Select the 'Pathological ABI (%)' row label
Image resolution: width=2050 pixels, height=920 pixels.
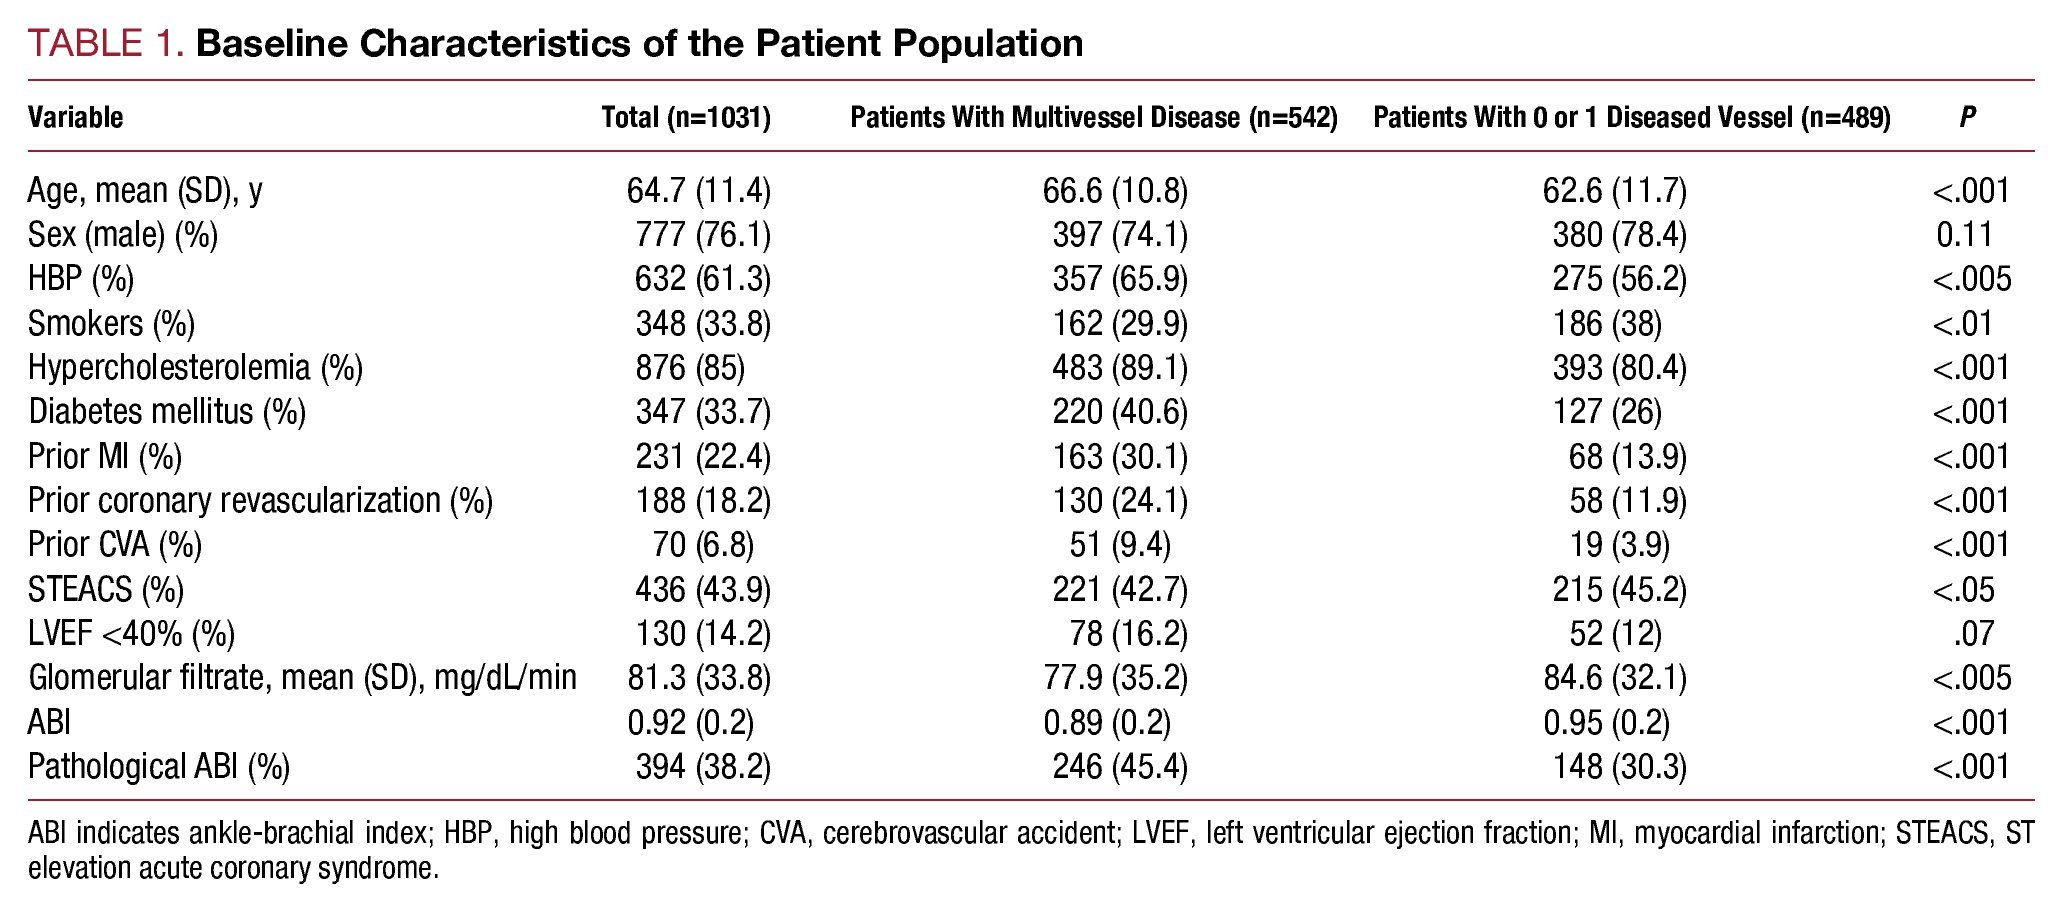(159, 767)
